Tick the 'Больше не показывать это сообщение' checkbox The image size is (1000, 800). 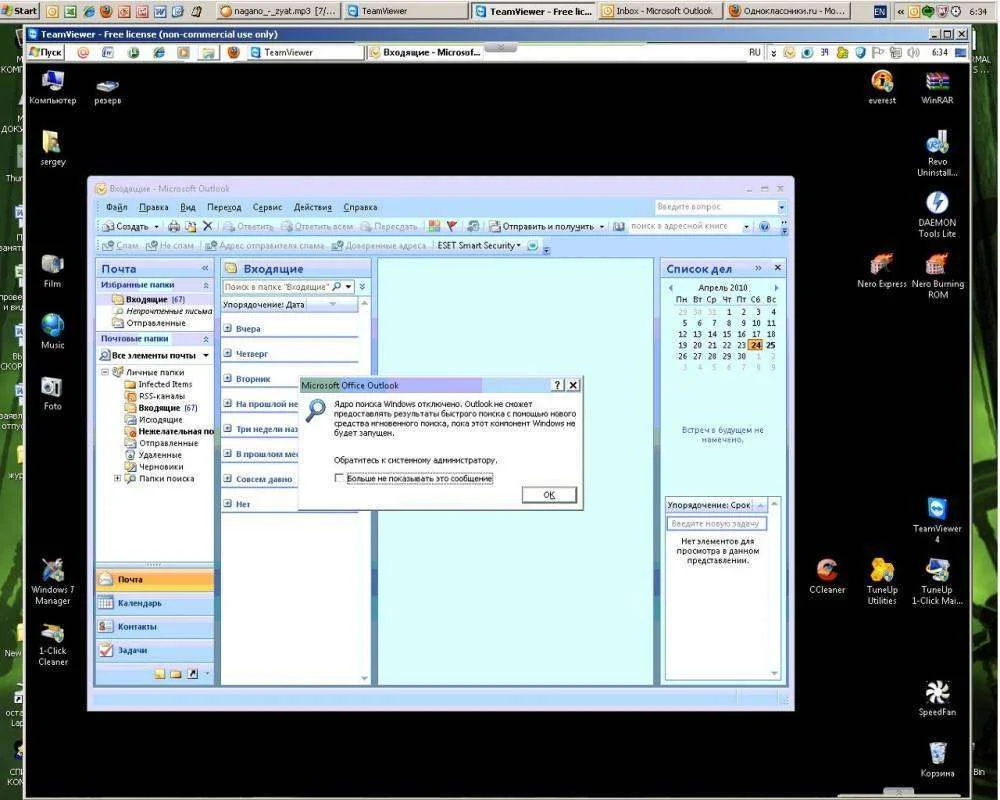pos(339,478)
